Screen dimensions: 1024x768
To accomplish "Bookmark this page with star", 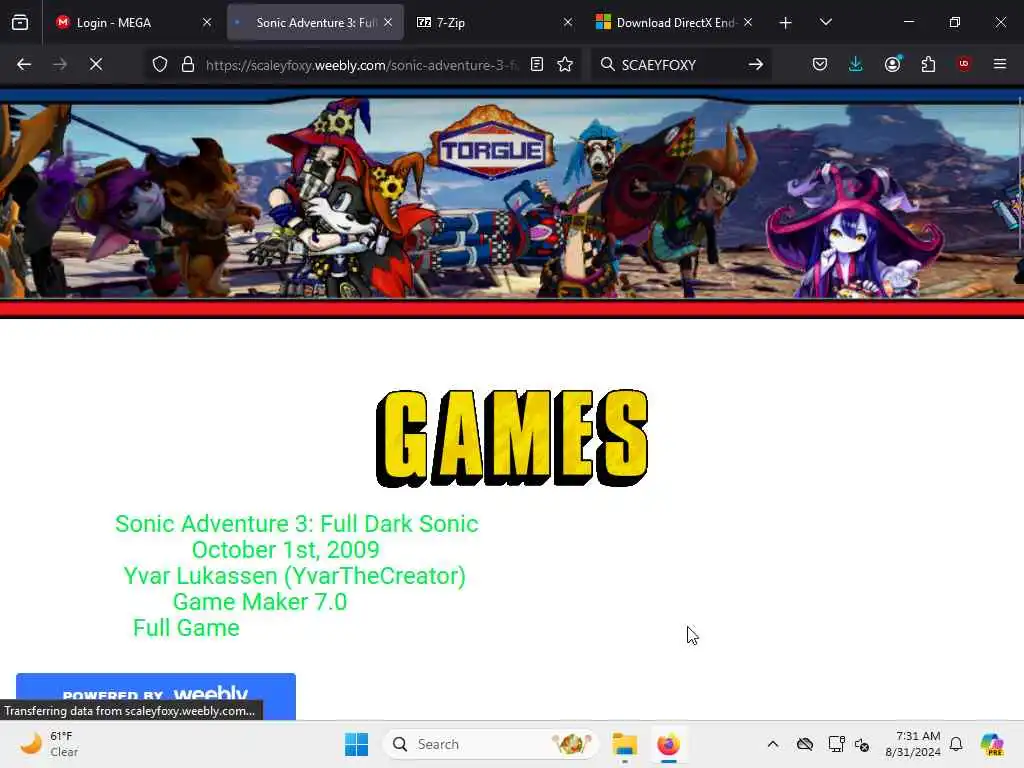I will coord(566,64).
